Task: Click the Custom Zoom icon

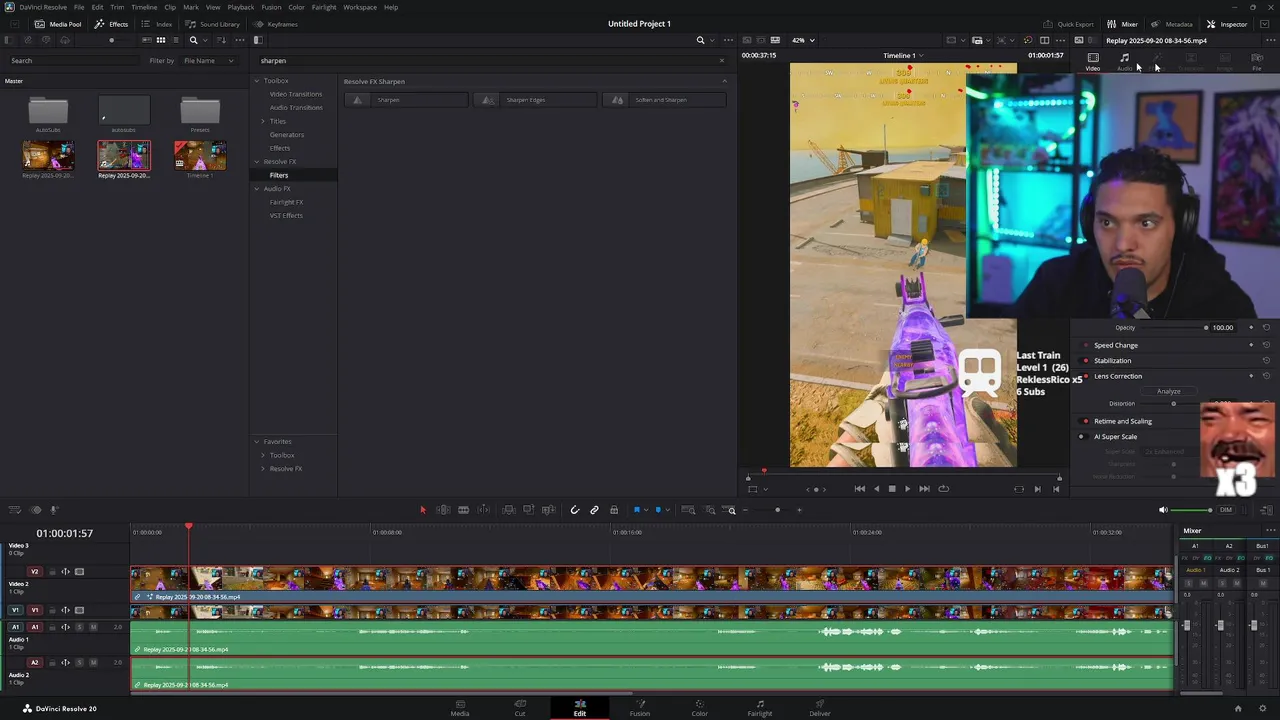Action: pos(731,510)
